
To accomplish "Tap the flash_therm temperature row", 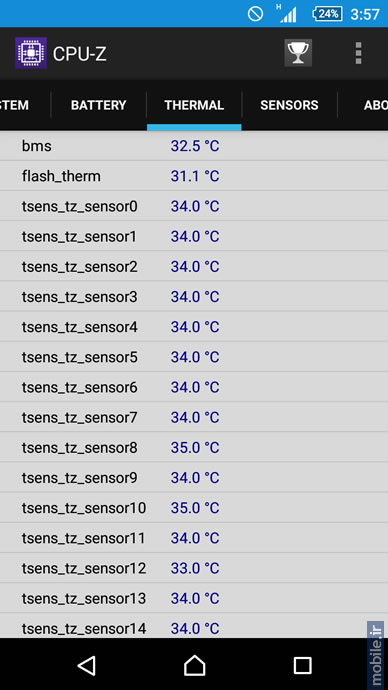I will pos(194,176).
